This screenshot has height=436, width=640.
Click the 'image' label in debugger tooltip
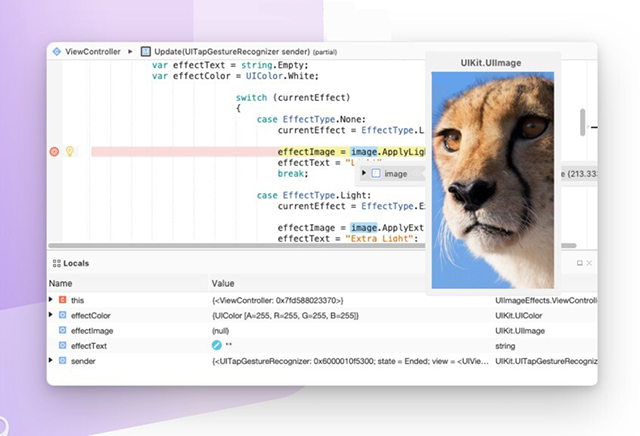pos(396,174)
